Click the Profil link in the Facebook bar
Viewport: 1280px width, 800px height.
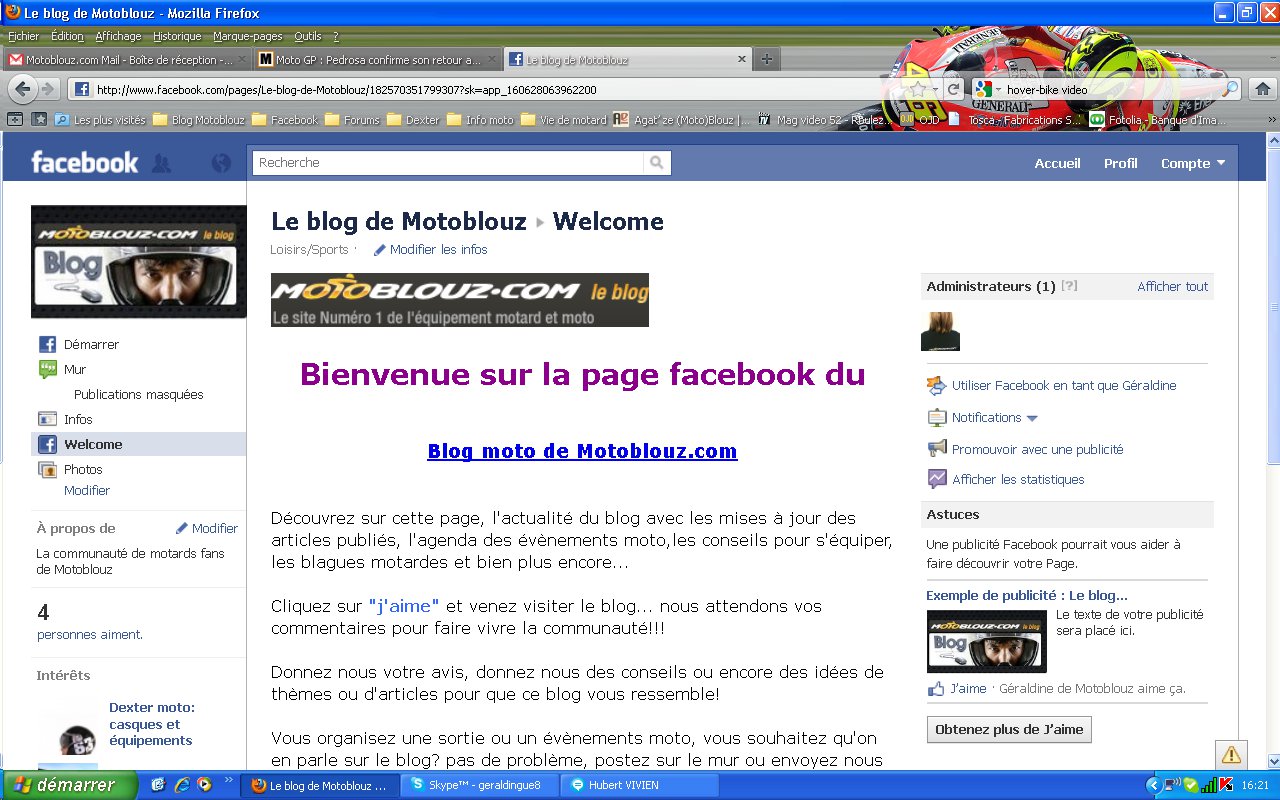1120,163
